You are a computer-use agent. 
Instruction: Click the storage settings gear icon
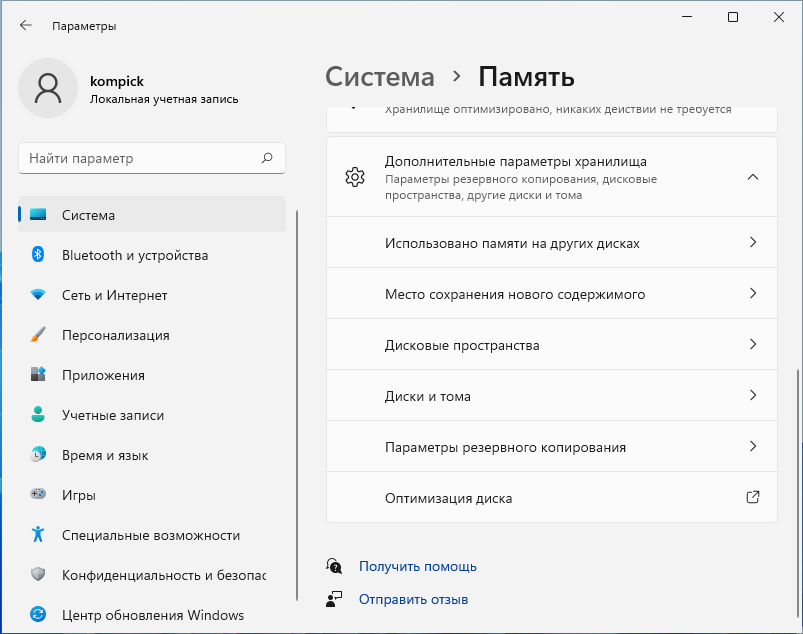[x=354, y=177]
